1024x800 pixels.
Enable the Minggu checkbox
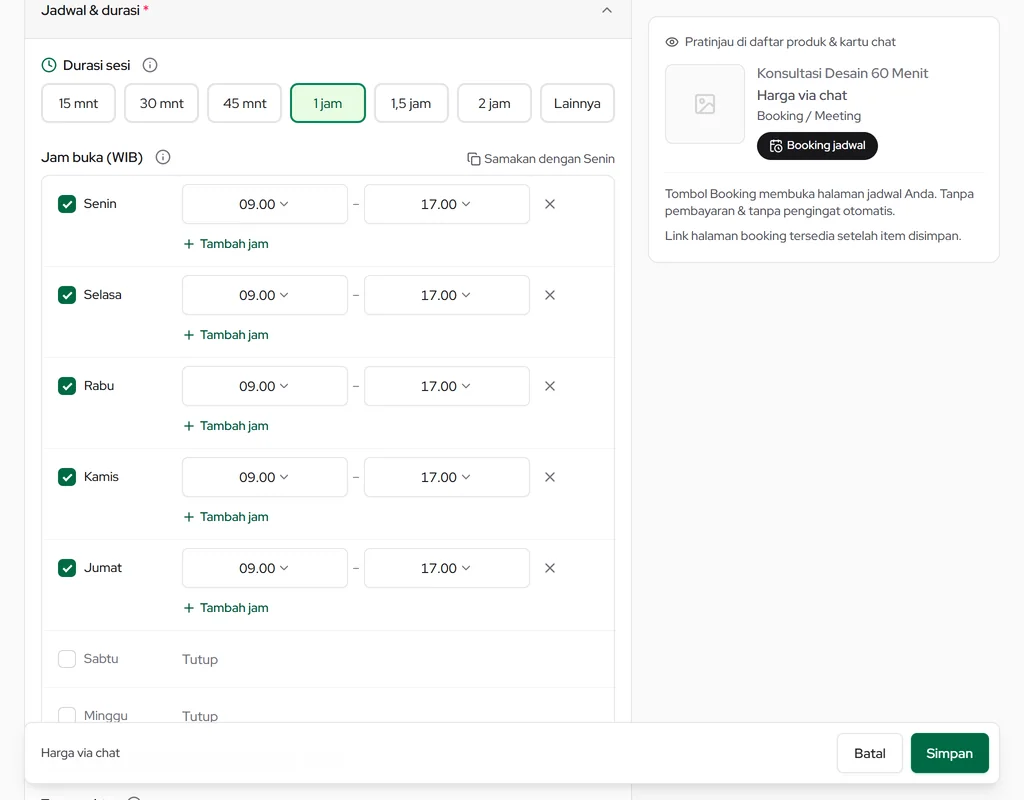coord(67,715)
